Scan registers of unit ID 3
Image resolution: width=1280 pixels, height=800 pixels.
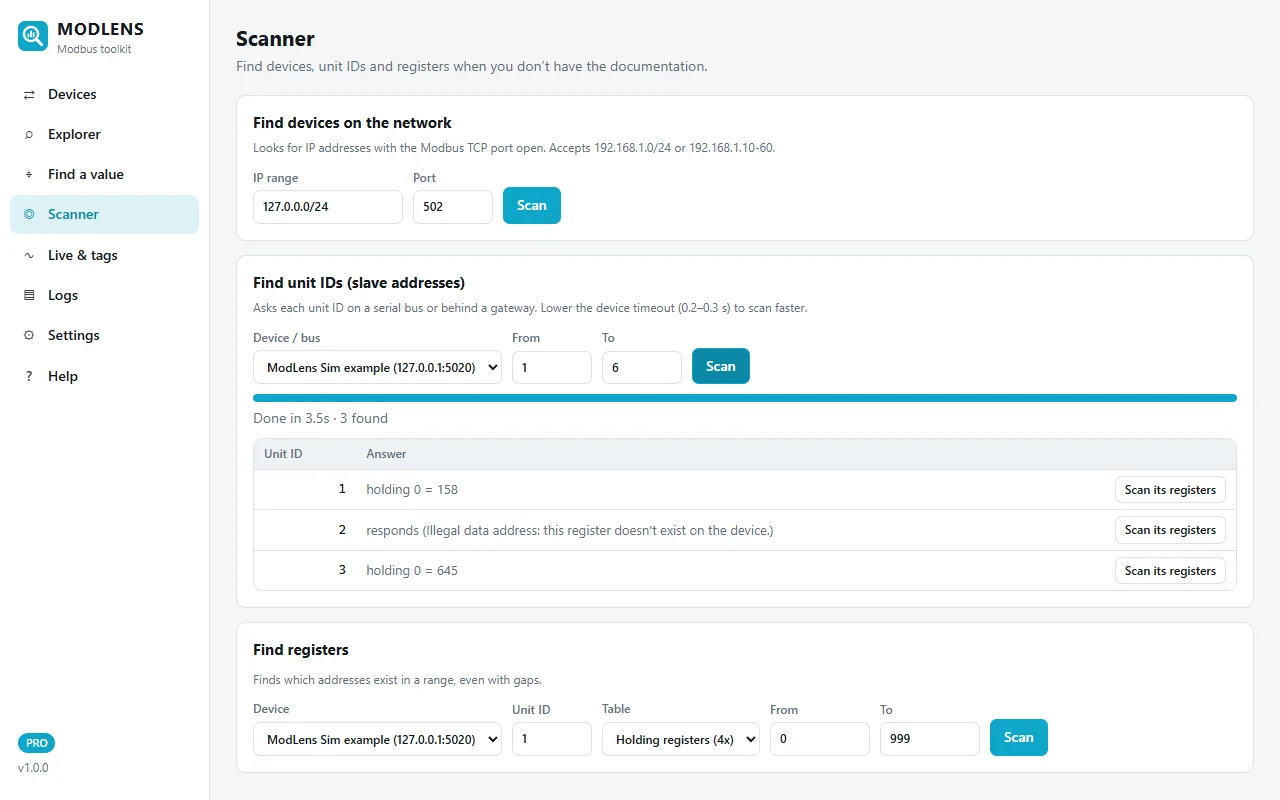point(1170,571)
